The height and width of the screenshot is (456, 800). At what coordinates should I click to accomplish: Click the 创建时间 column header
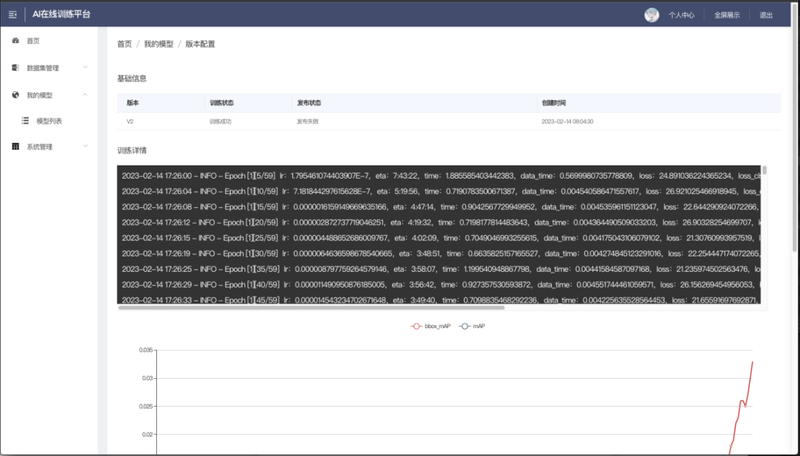(x=554, y=103)
